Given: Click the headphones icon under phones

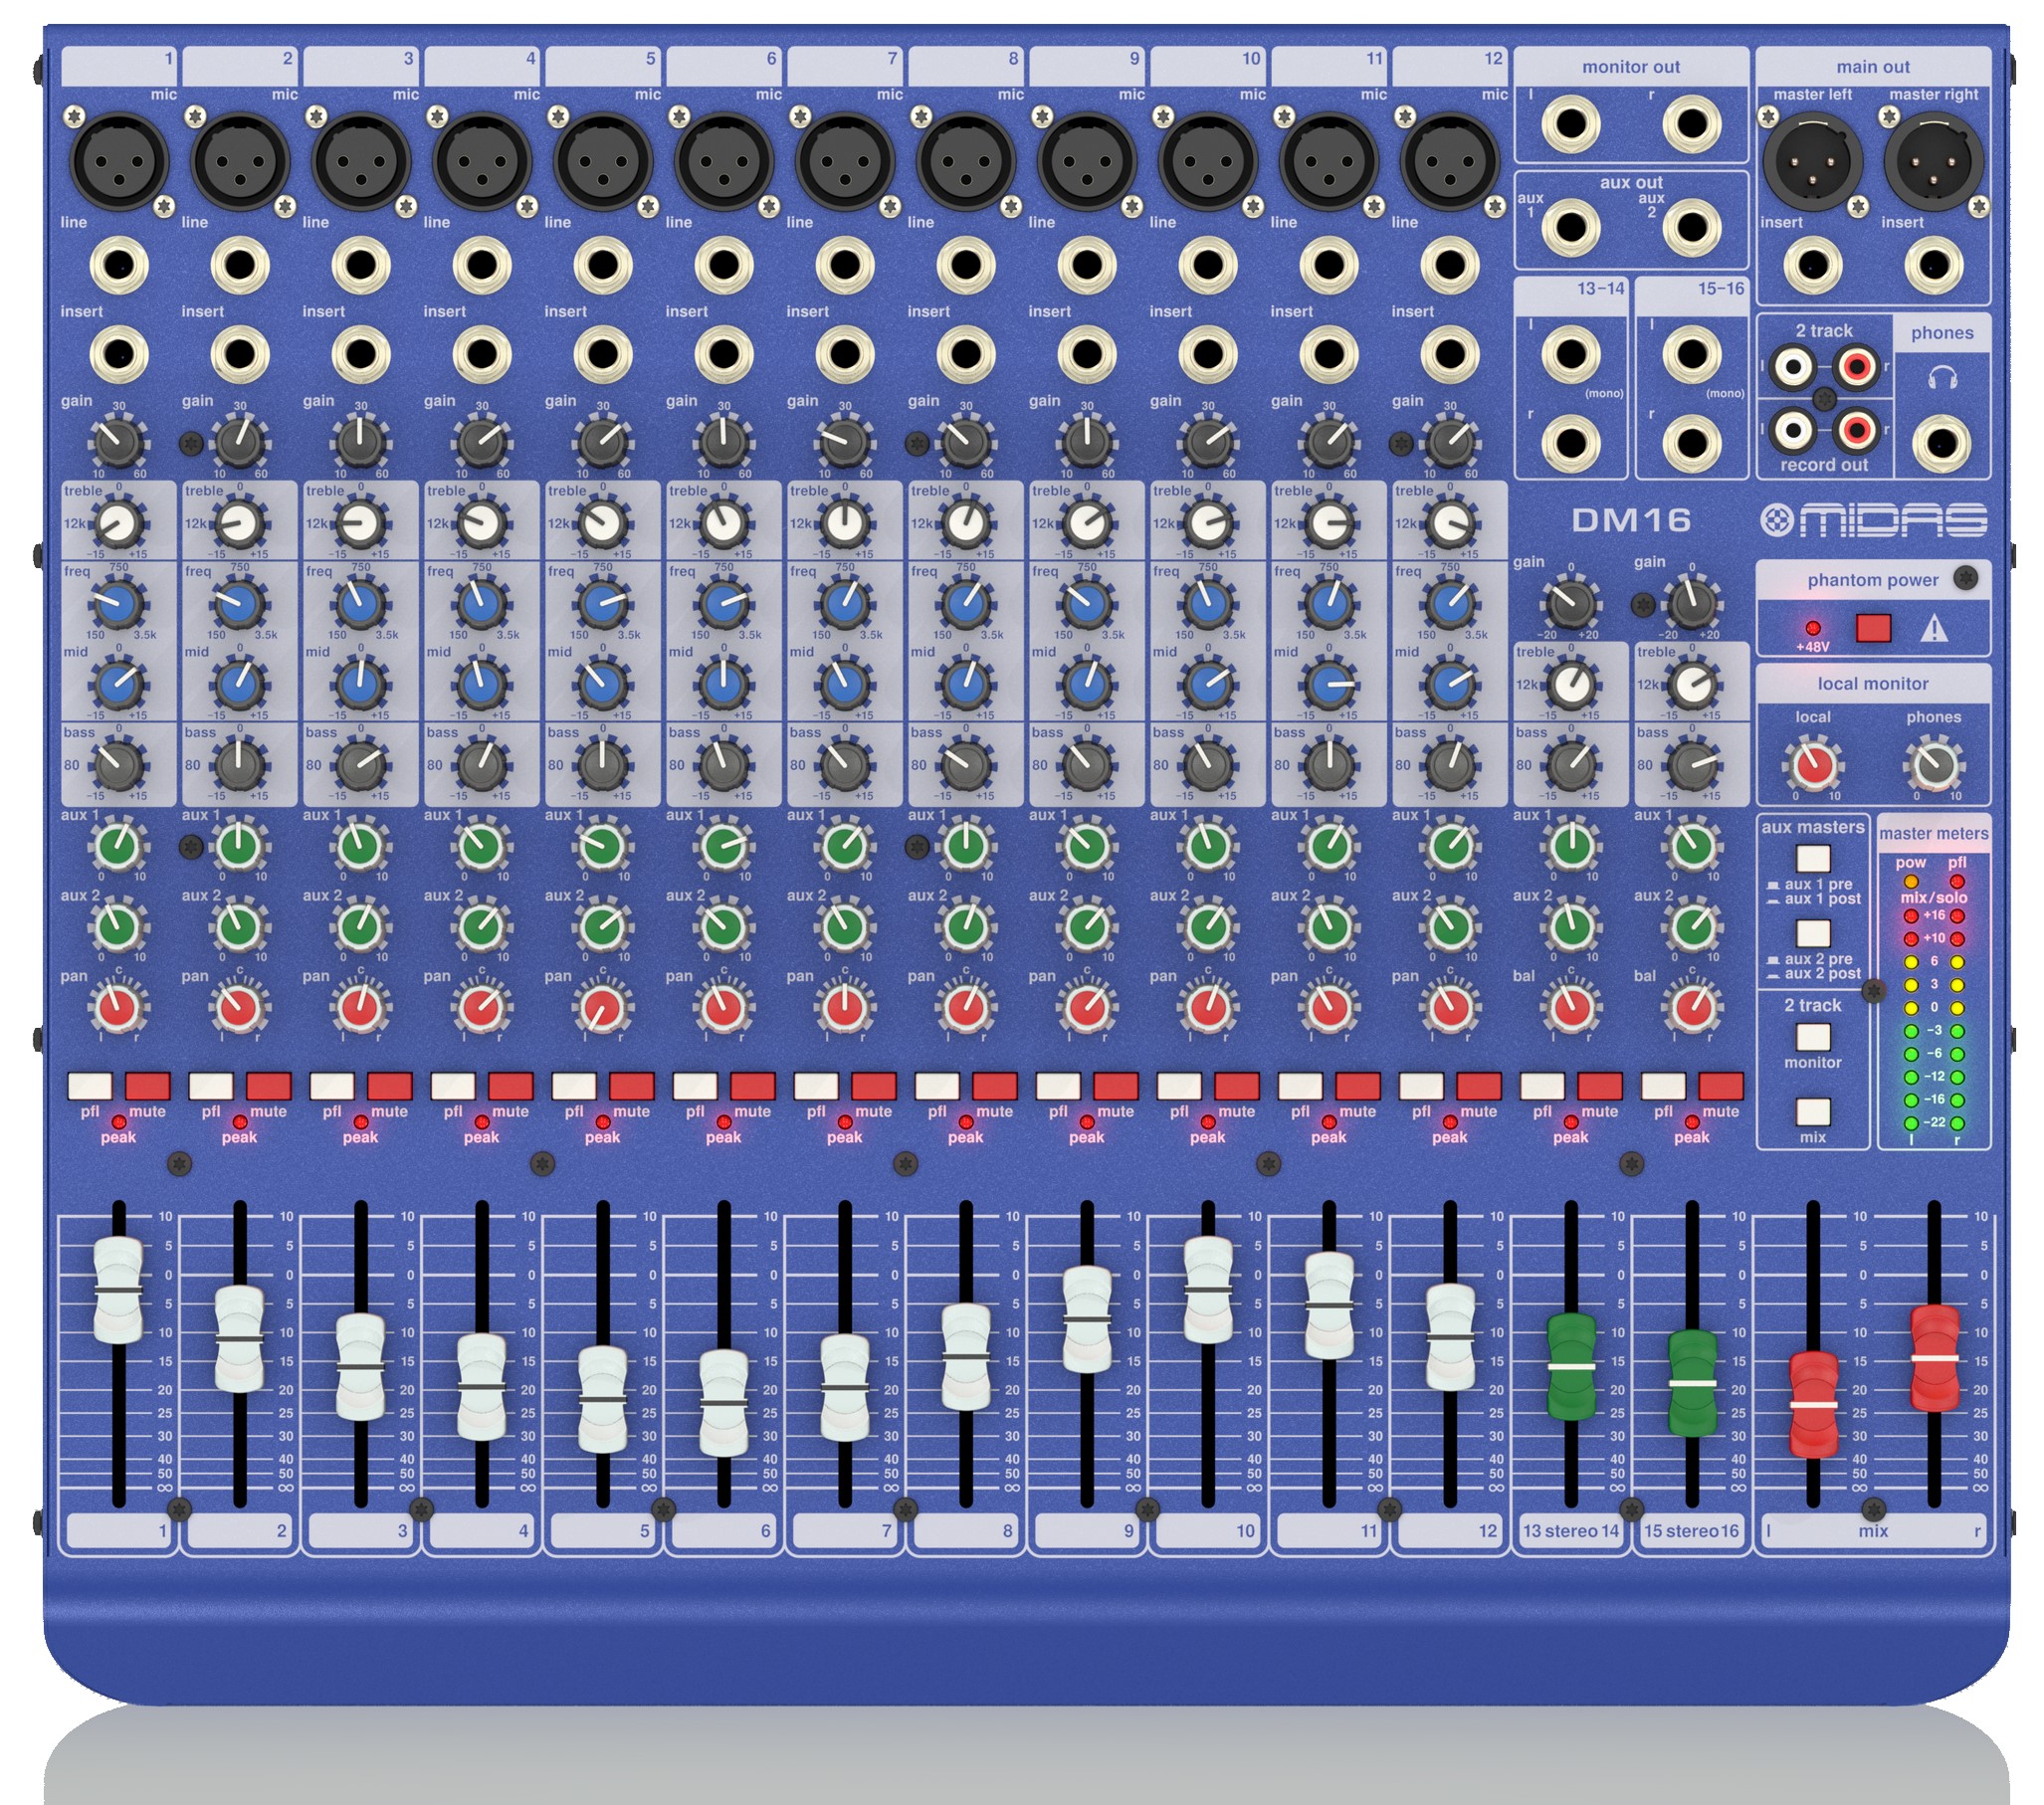Looking at the screenshot, I should tap(1942, 378).
